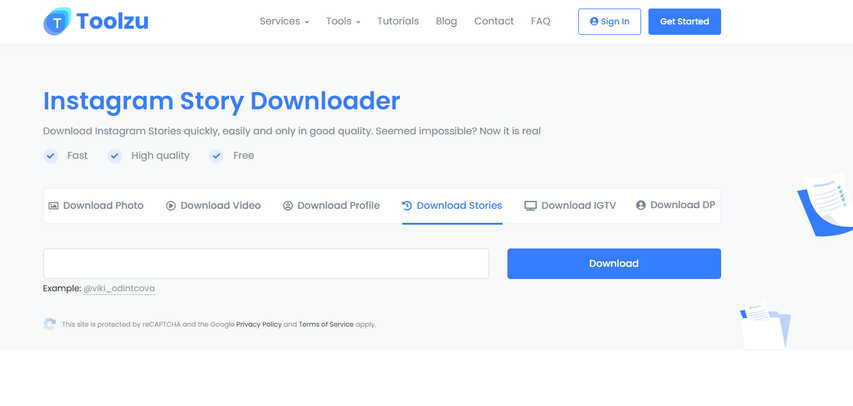Switch to the Download Profile tab
853x406 pixels.
(331, 206)
